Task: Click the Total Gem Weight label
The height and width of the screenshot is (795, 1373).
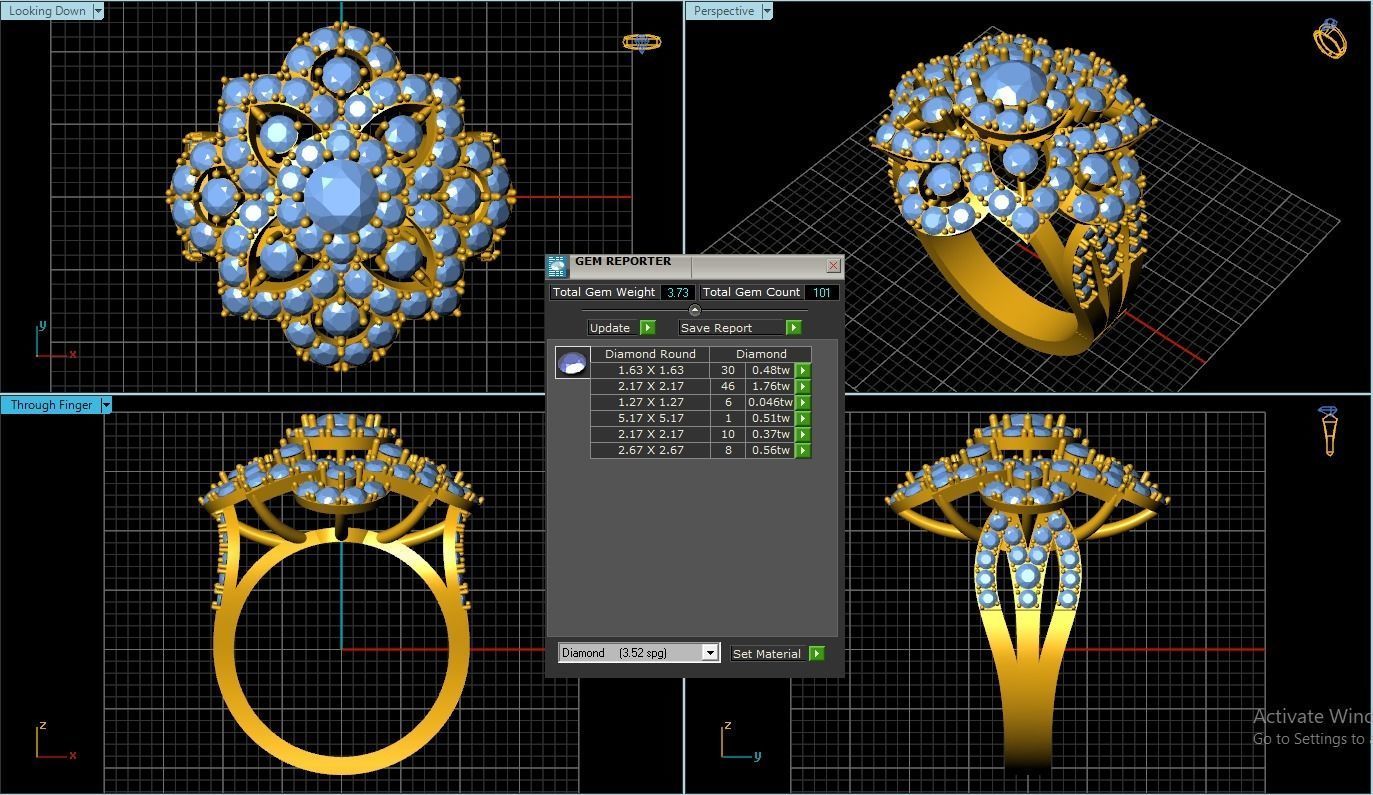Action: pyautogui.click(x=604, y=292)
